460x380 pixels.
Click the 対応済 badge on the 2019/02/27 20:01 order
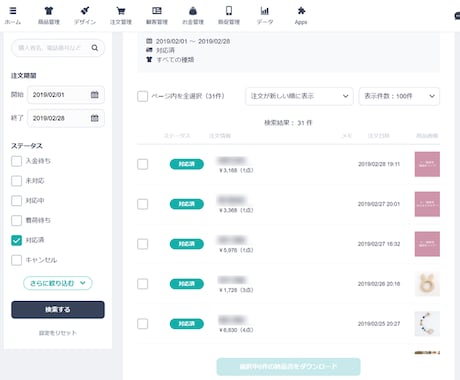click(187, 204)
